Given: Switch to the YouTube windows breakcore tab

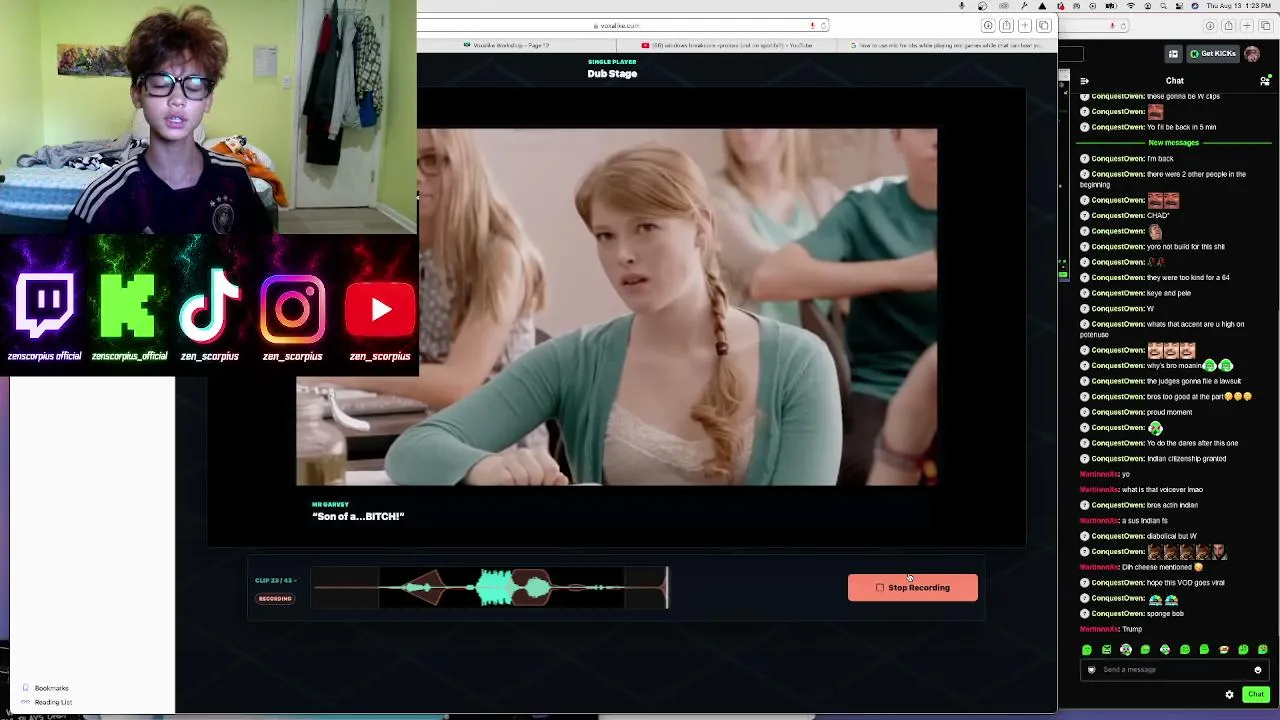Looking at the screenshot, I should 727,45.
